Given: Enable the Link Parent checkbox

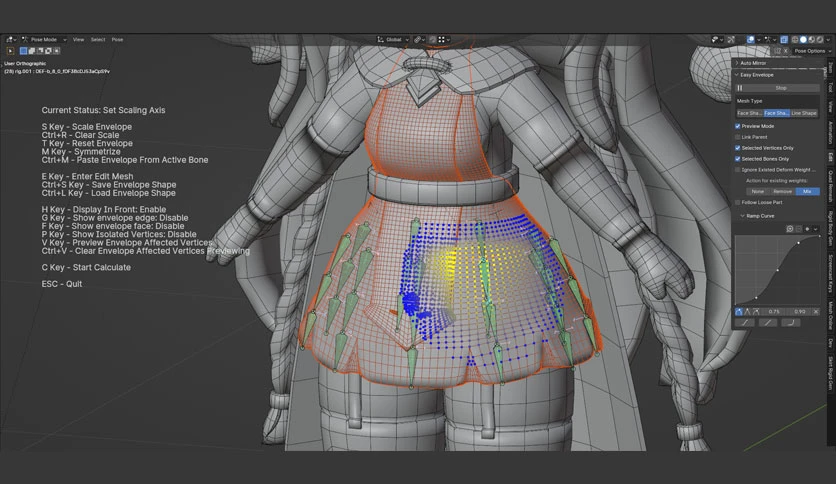Looking at the screenshot, I should 738,137.
